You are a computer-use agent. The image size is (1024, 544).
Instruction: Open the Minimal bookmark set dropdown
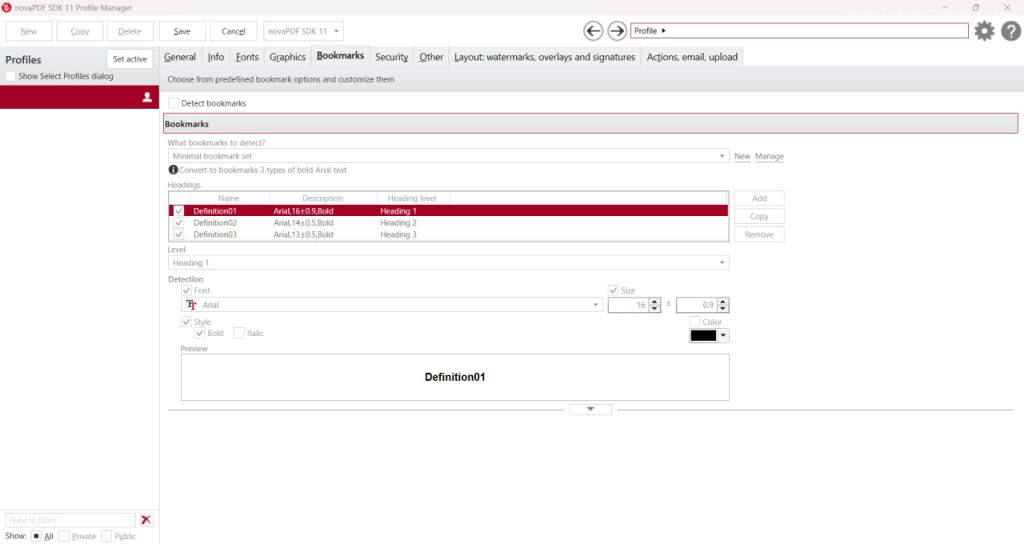click(448, 156)
